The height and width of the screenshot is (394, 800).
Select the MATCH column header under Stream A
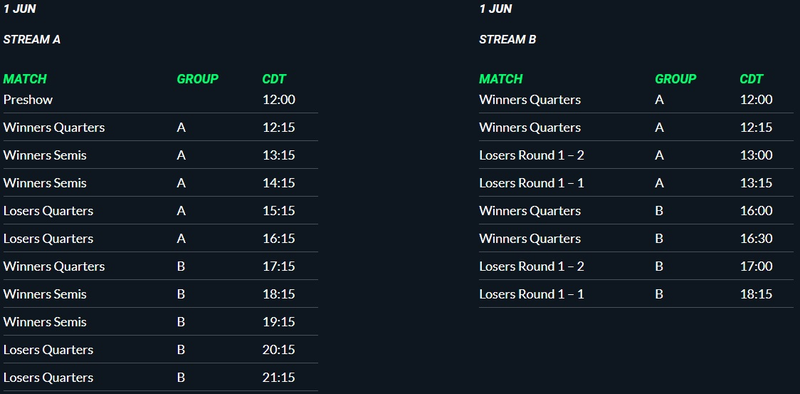point(25,79)
